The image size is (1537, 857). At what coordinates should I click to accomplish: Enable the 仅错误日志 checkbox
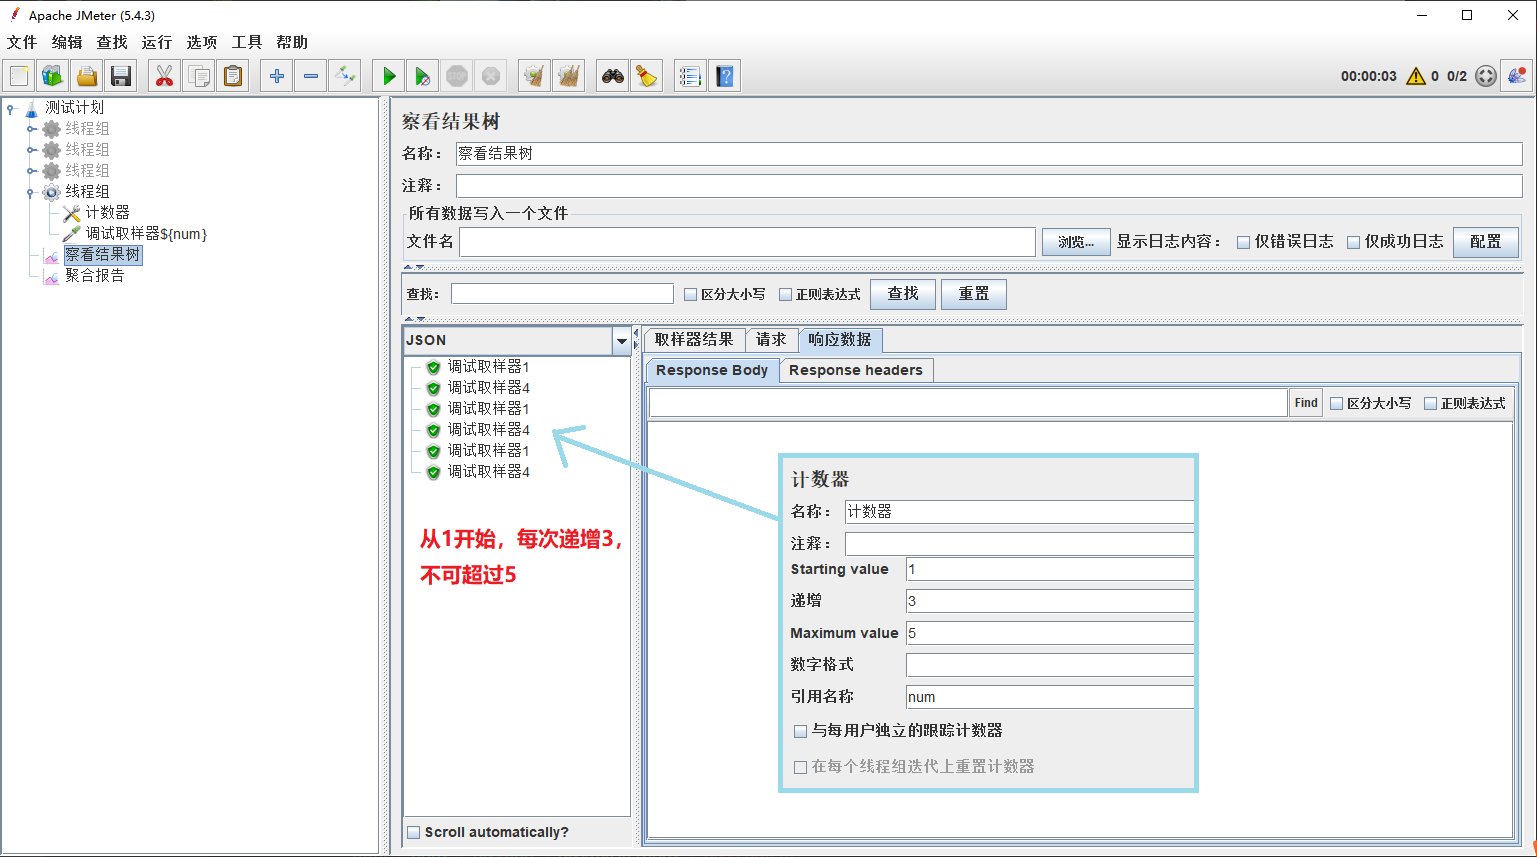tap(1243, 242)
